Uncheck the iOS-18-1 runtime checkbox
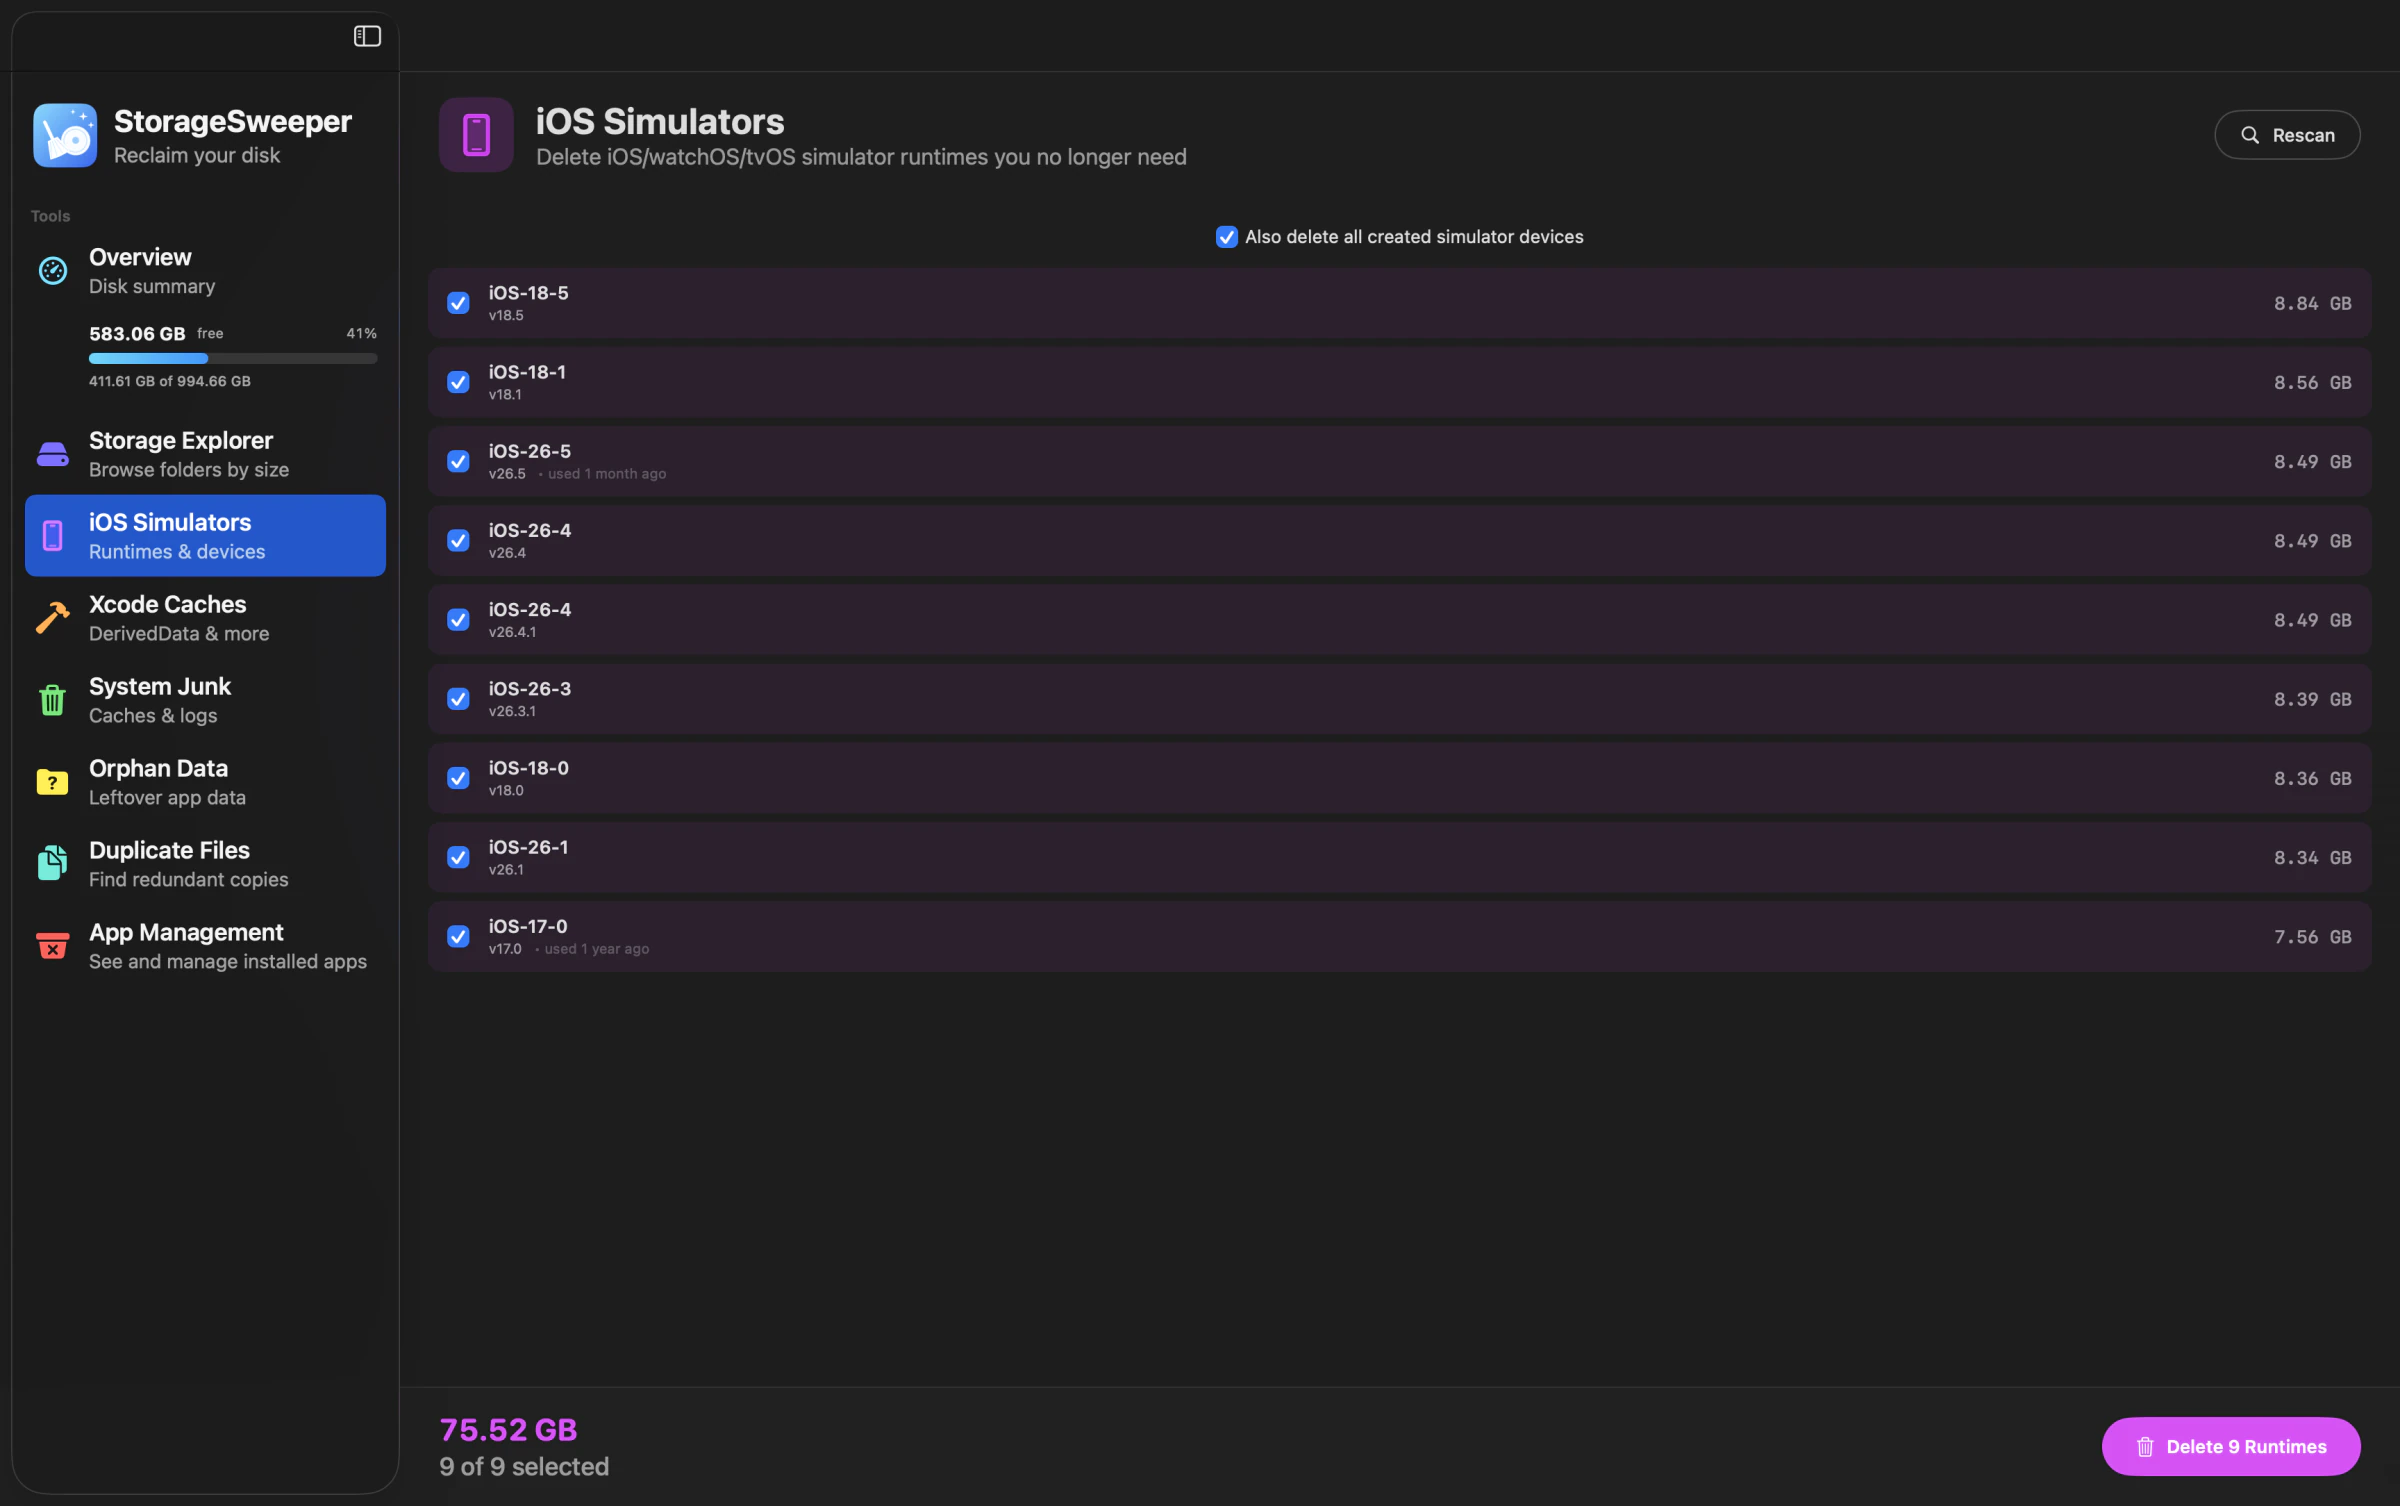This screenshot has width=2400, height=1506. click(458, 382)
